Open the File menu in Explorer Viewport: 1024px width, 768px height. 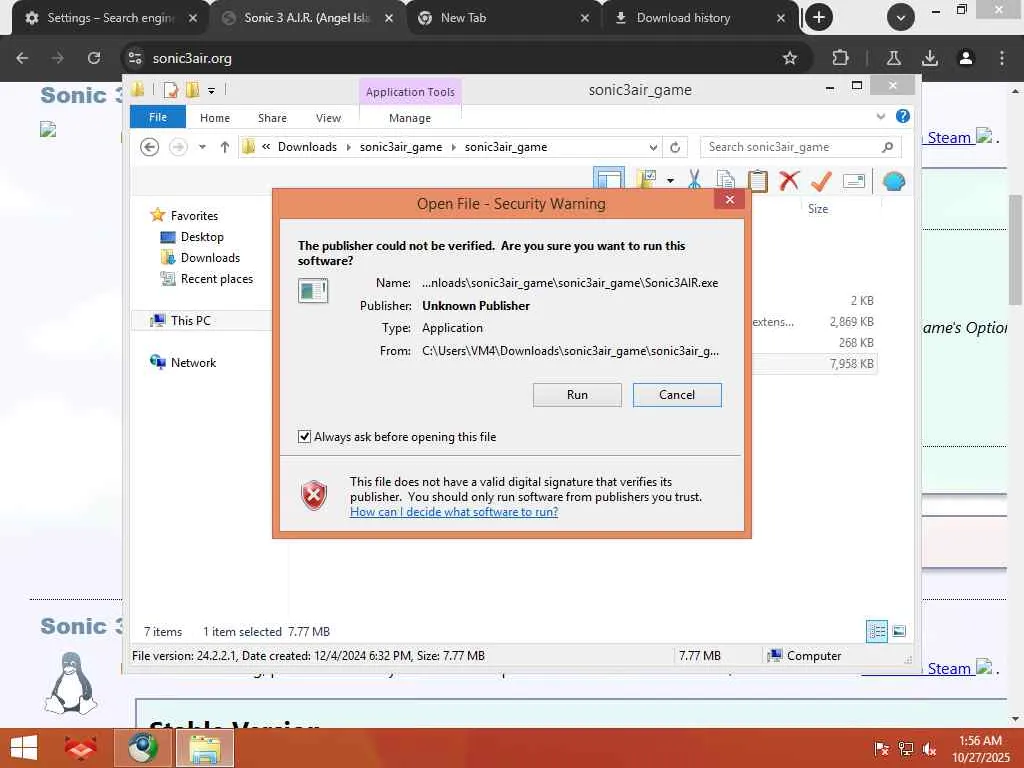157,118
